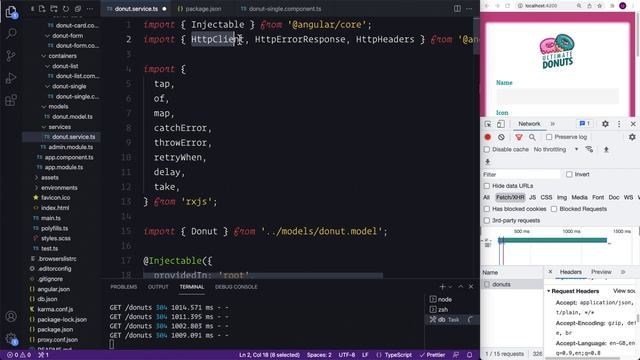The height and width of the screenshot is (360, 640).
Task: Show All network request types
Action: (486, 198)
